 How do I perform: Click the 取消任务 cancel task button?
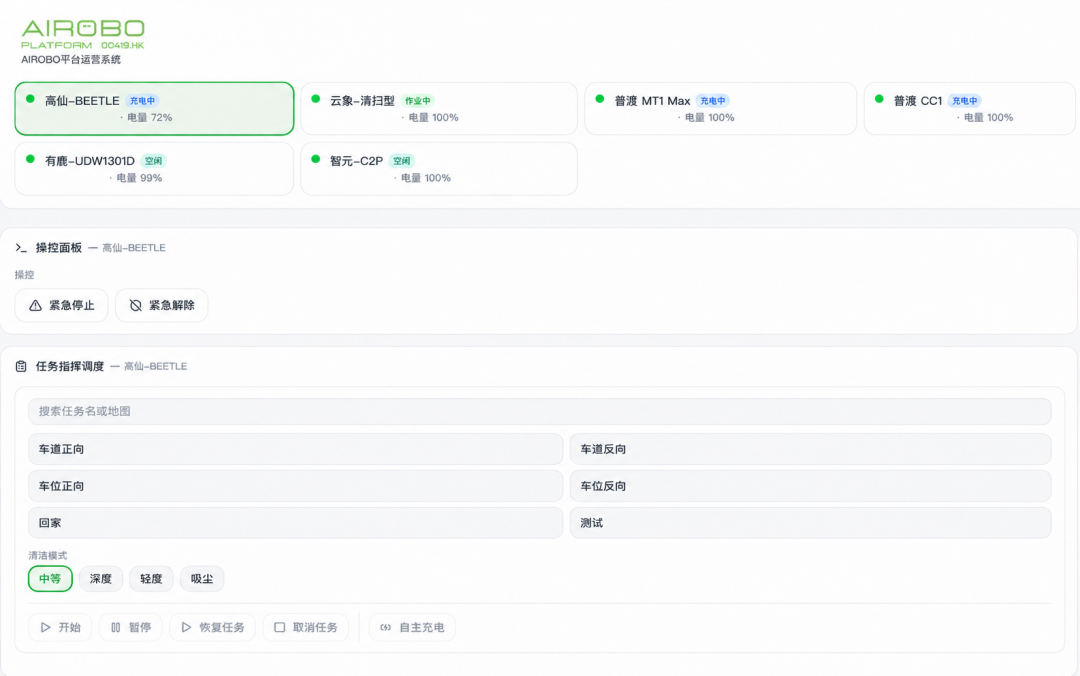[306, 627]
